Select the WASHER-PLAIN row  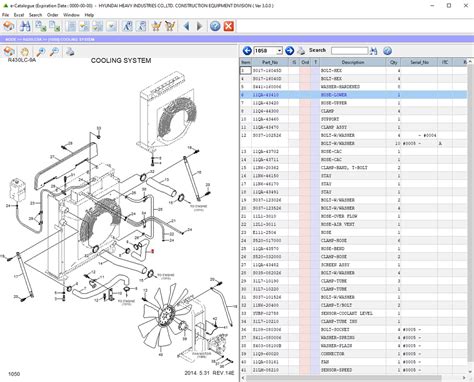[x=354, y=346]
